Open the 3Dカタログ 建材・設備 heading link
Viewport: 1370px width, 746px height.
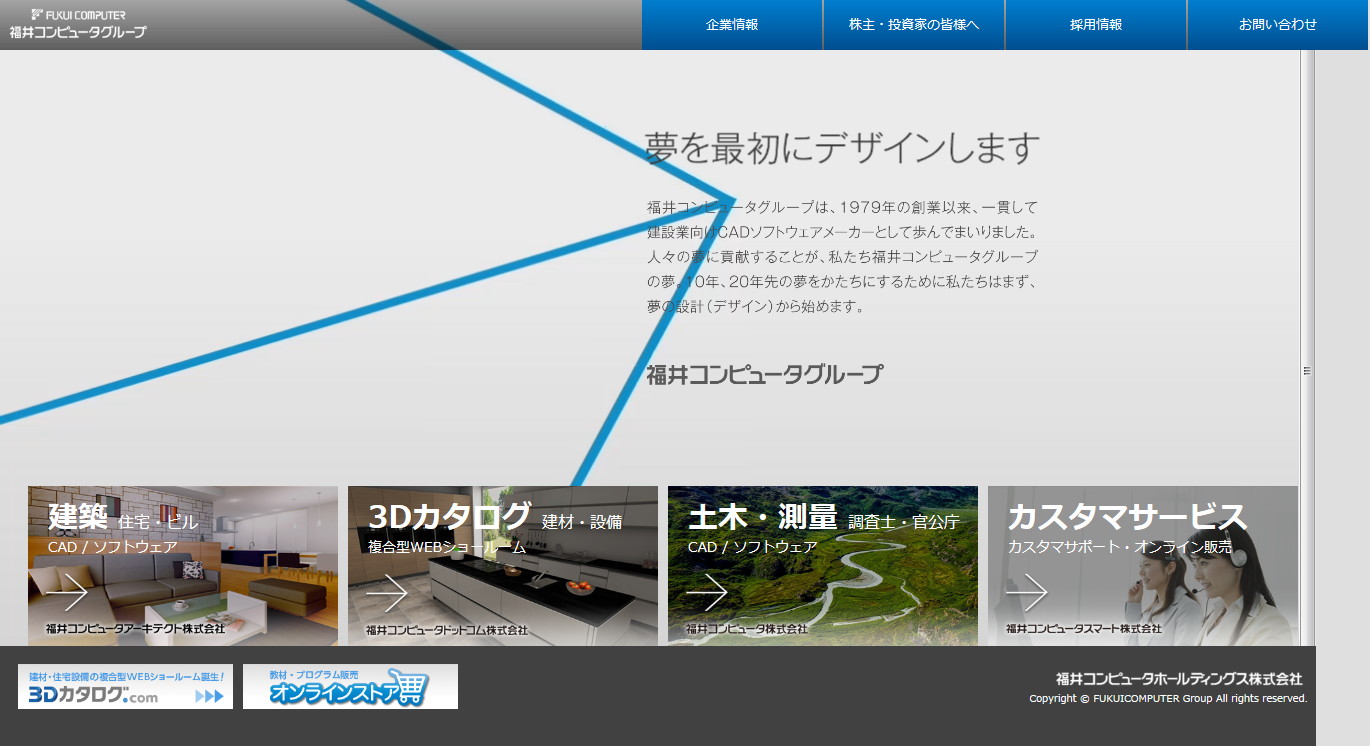point(495,518)
